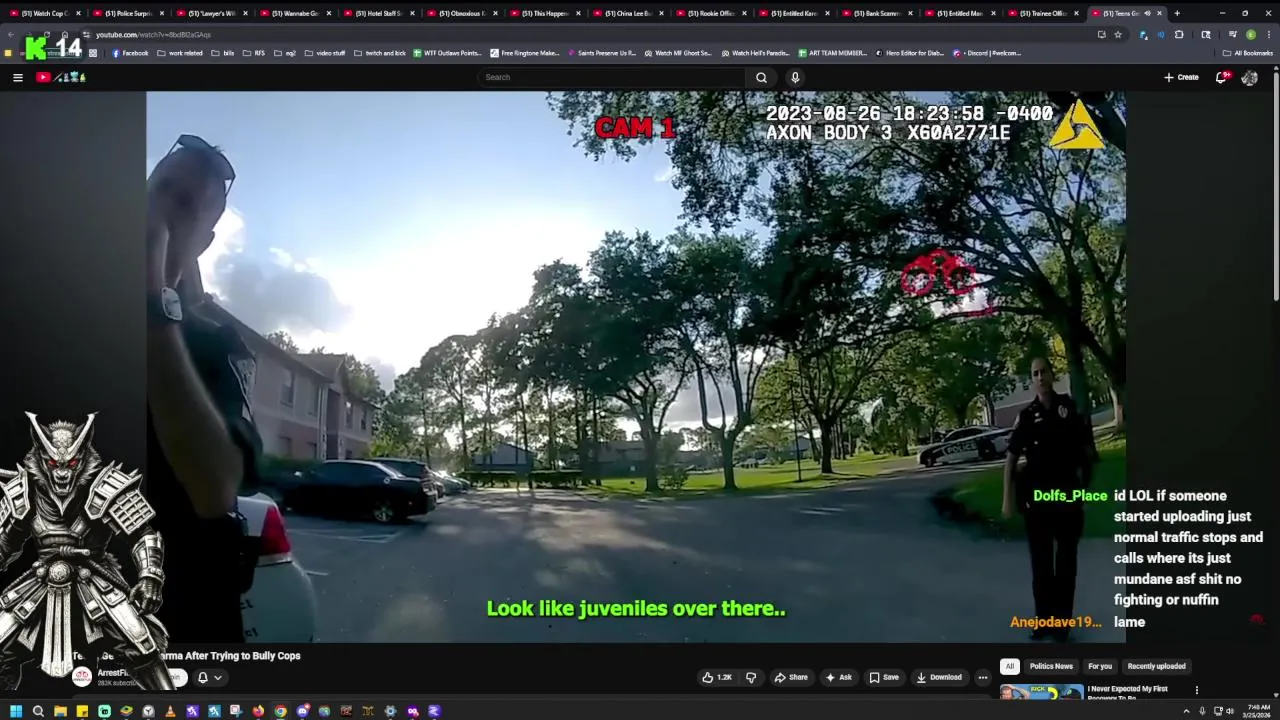The height and width of the screenshot is (720, 1280).
Task: Start voice search with the microphone
Action: pyautogui.click(x=795, y=77)
